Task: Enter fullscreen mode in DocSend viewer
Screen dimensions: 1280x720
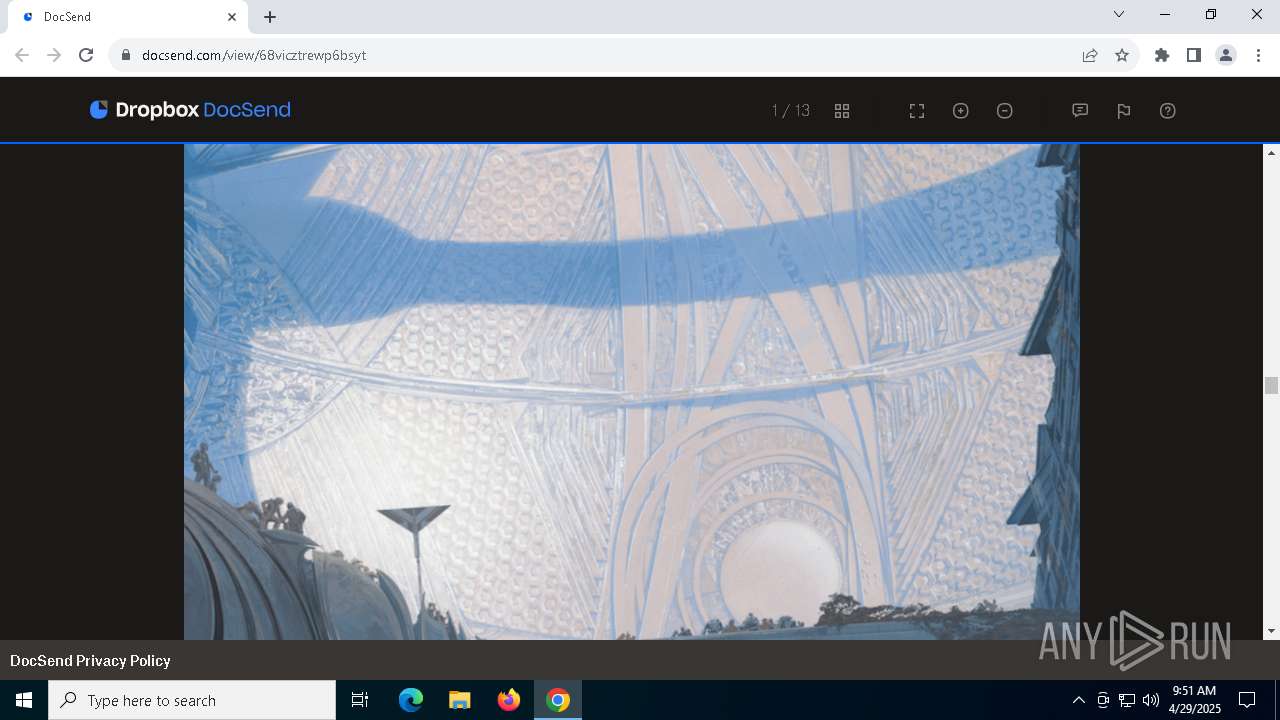Action: pyautogui.click(x=917, y=111)
